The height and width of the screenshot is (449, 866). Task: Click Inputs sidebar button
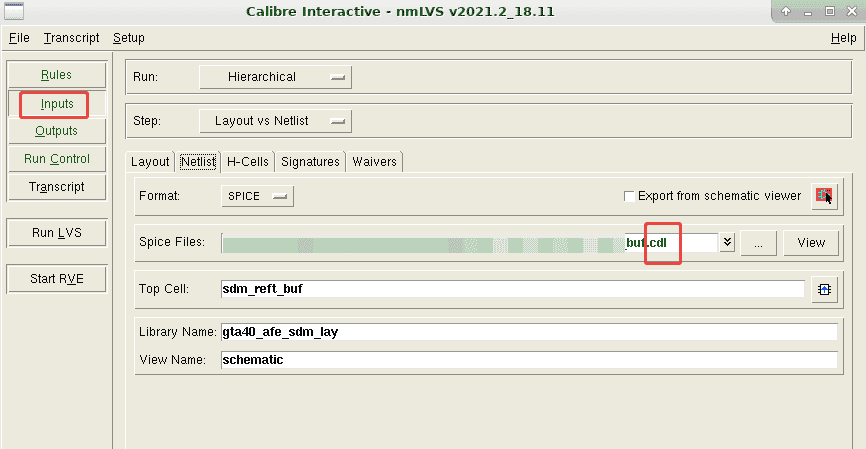[x=56, y=104]
